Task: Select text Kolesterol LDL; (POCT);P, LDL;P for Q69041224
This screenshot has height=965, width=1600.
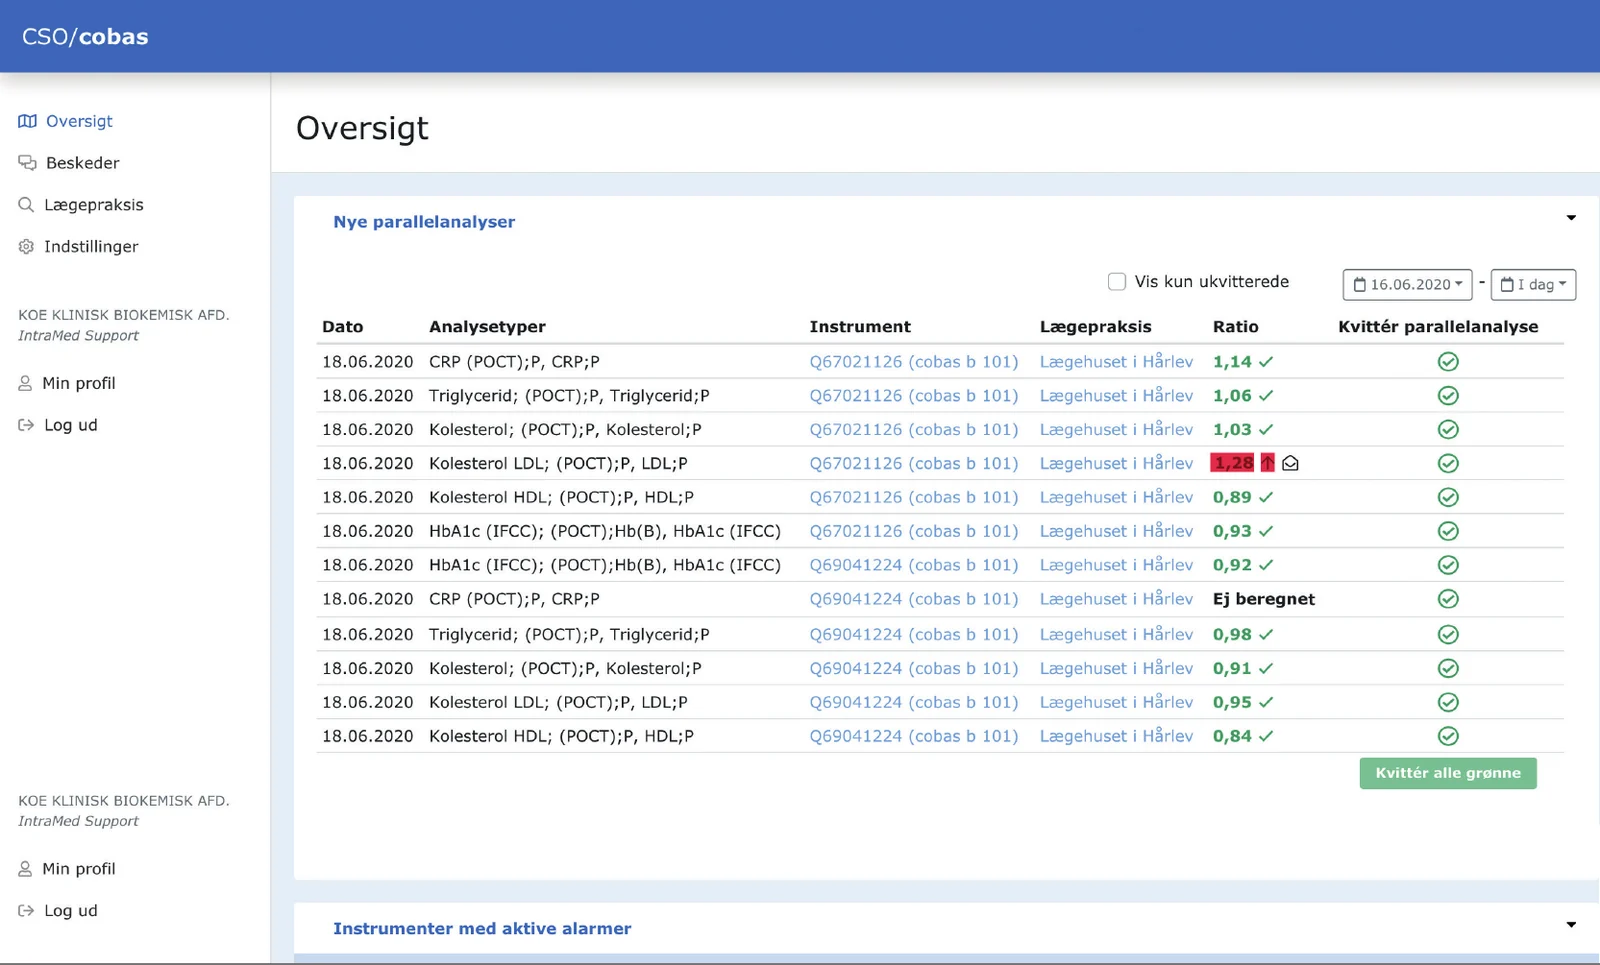Action: 558,702
